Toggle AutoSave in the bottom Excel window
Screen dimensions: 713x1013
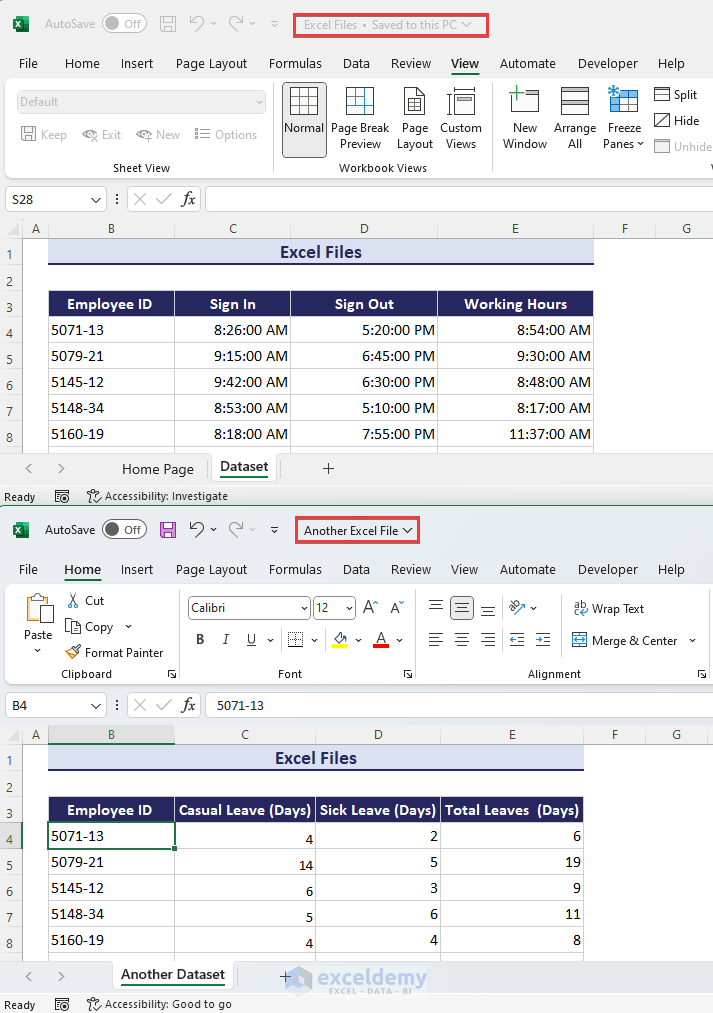124,530
